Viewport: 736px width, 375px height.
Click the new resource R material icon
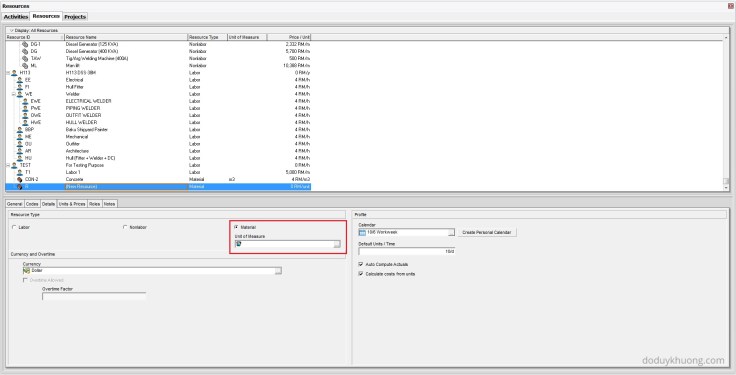pos(20,187)
